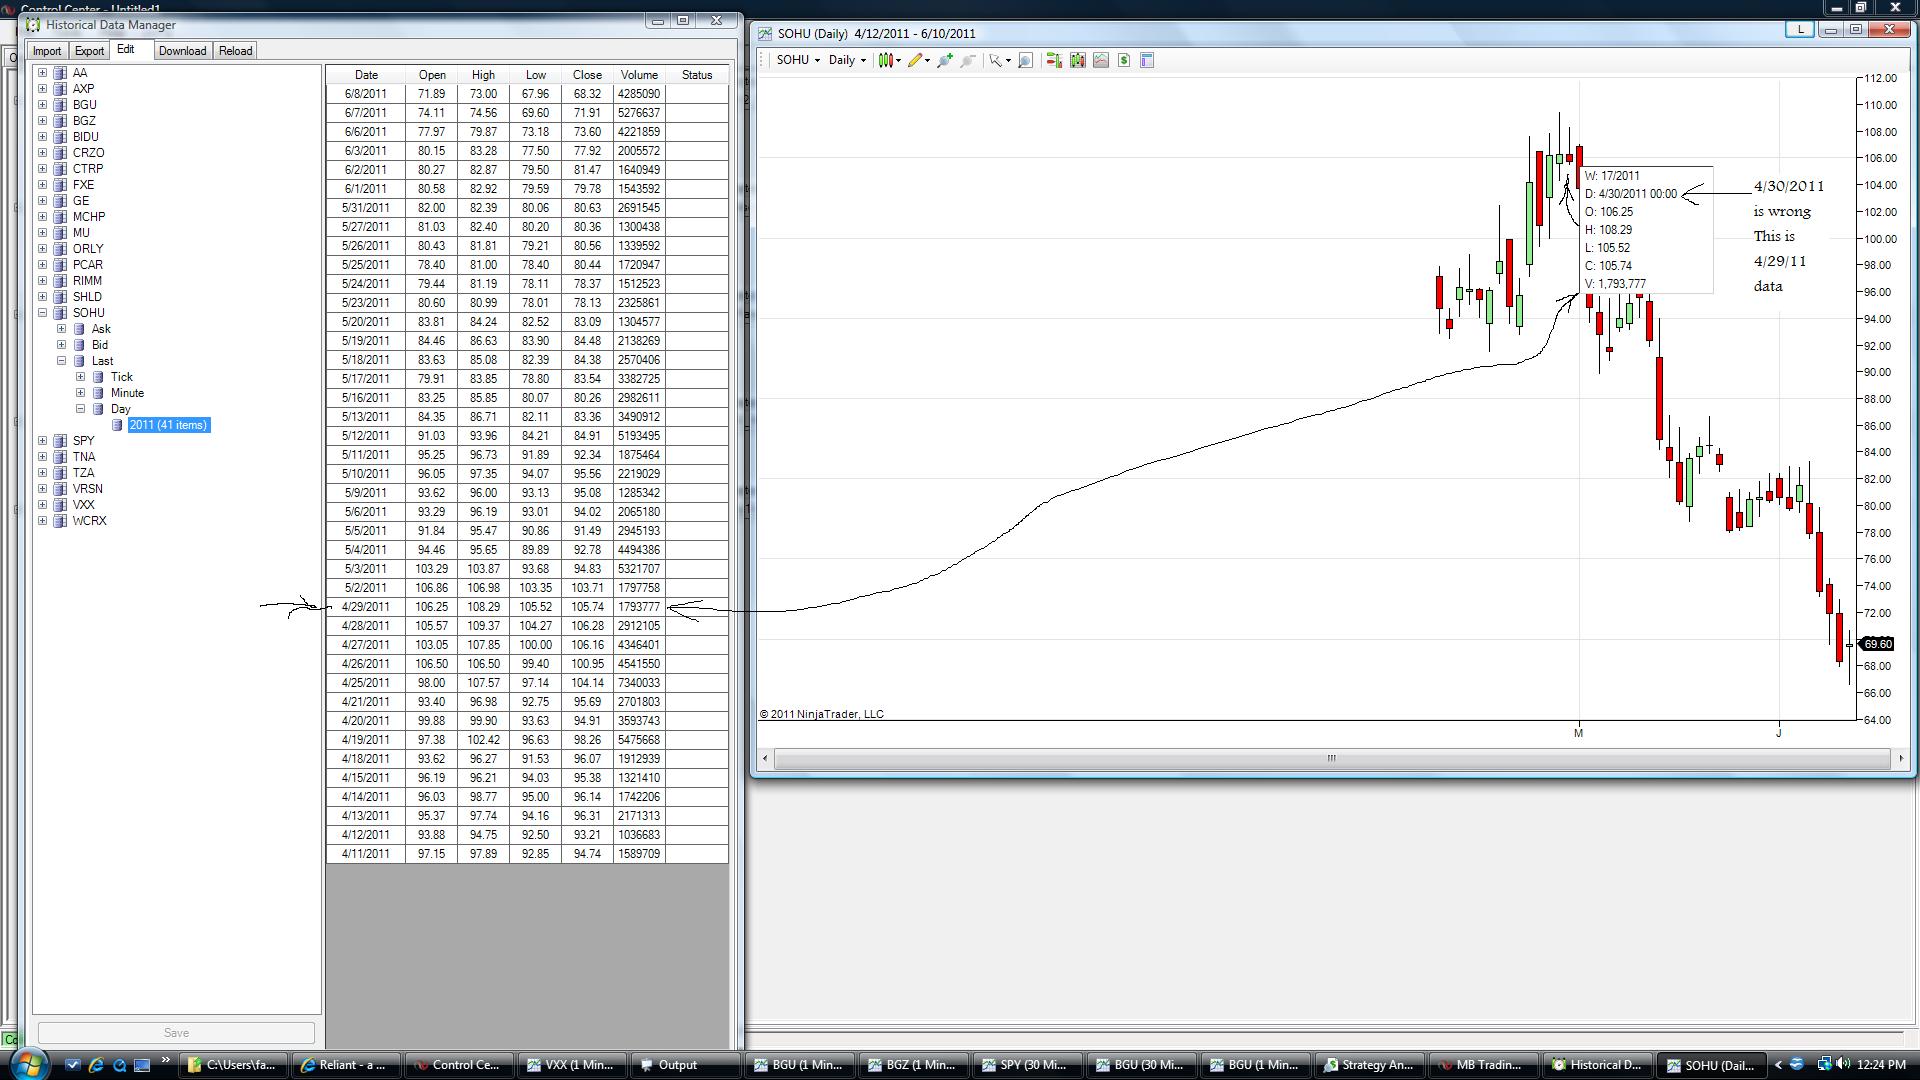Open the Strategies dollar icon

coord(1124,60)
